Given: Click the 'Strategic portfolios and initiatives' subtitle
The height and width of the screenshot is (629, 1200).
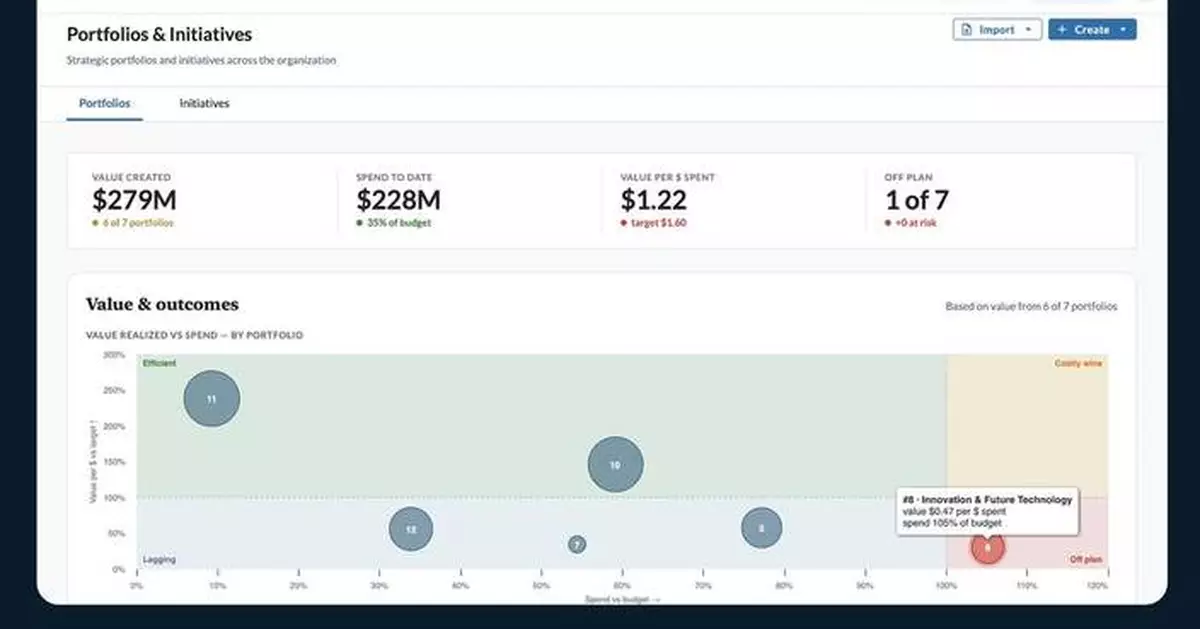Looking at the screenshot, I should click(201, 60).
